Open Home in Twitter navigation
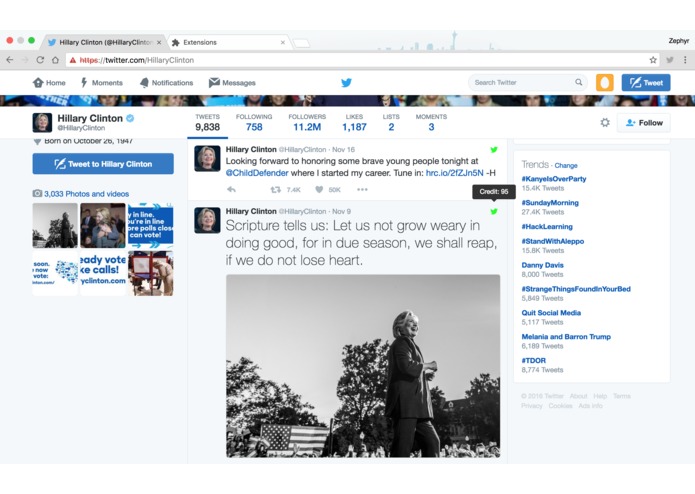Screen dimensions: 695x494 49,83
